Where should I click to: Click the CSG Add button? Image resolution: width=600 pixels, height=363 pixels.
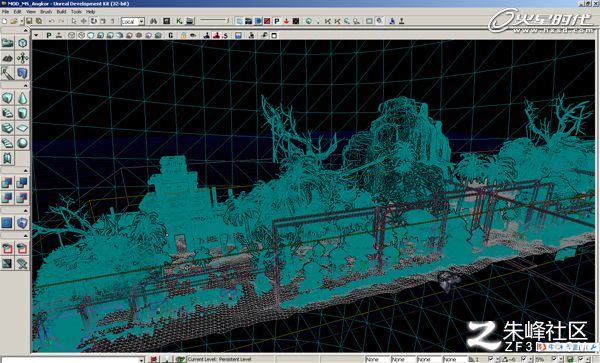pyautogui.click(x=7, y=183)
